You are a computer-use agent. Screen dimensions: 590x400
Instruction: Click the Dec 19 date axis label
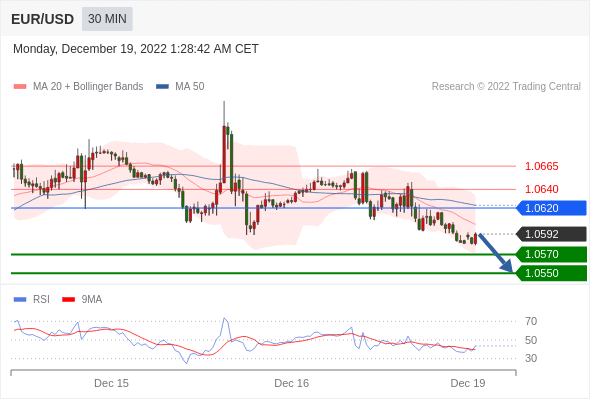pyautogui.click(x=468, y=383)
